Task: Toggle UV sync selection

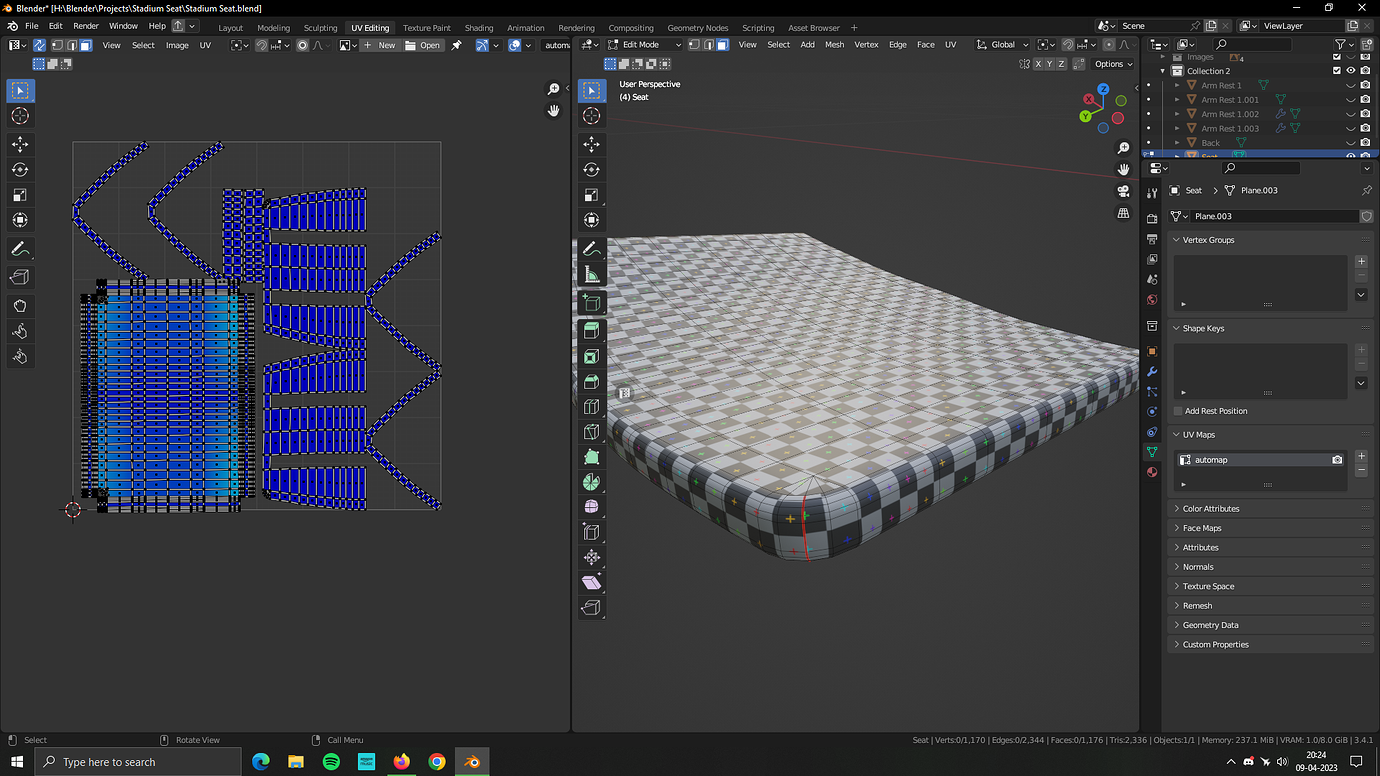Action: (x=39, y=45)
